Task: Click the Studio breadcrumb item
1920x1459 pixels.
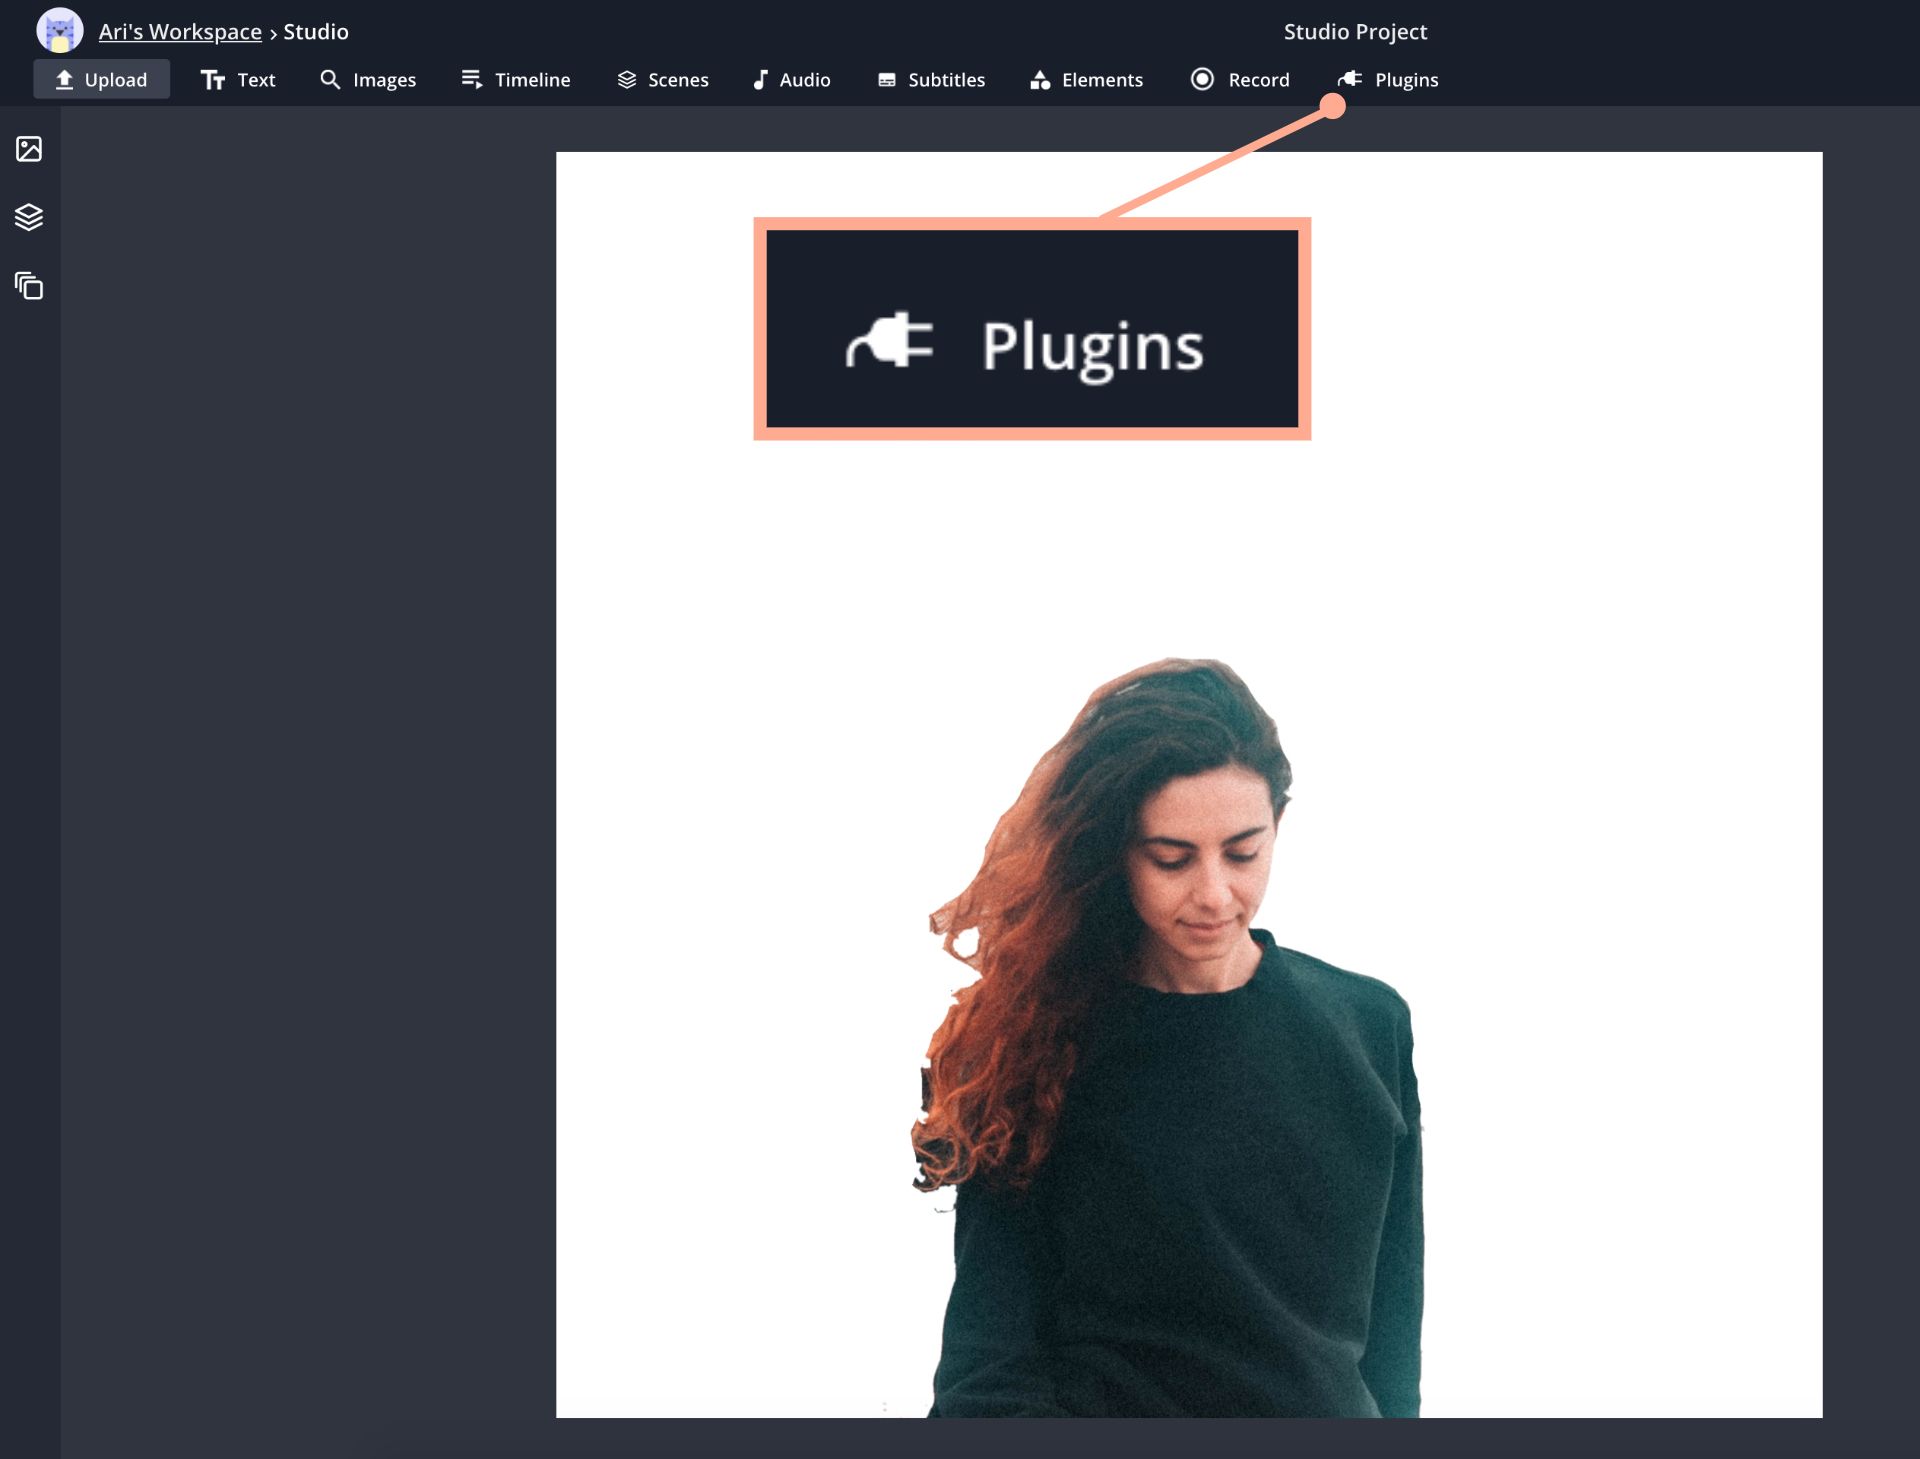Action: (315, 31)
